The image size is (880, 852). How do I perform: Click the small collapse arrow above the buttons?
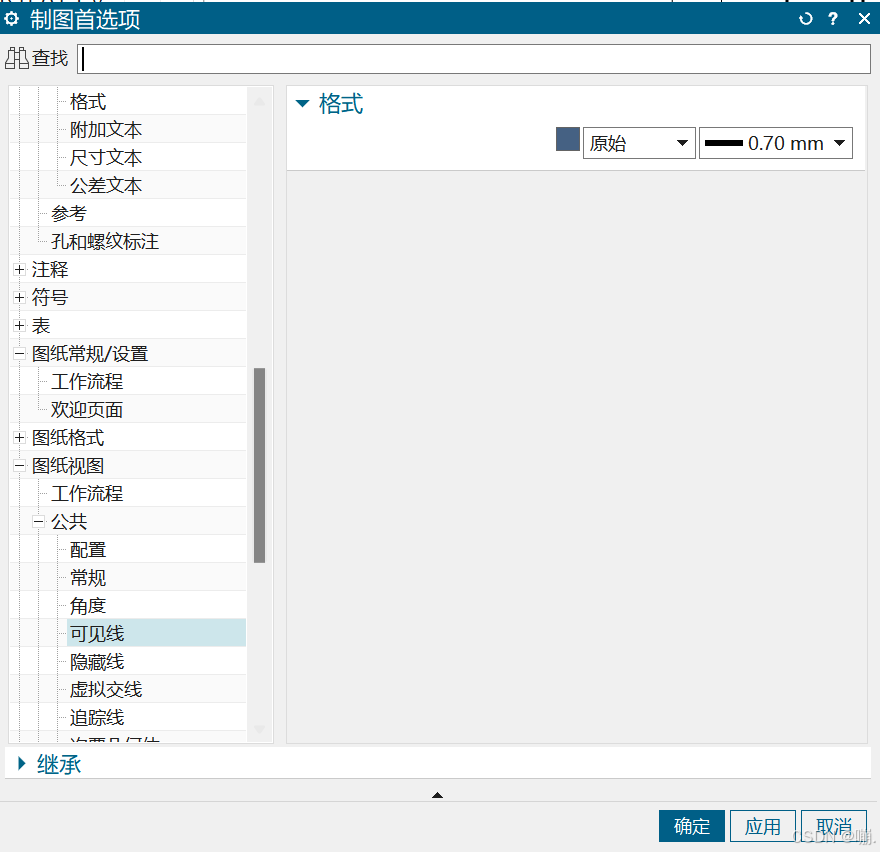coord(438,795)
